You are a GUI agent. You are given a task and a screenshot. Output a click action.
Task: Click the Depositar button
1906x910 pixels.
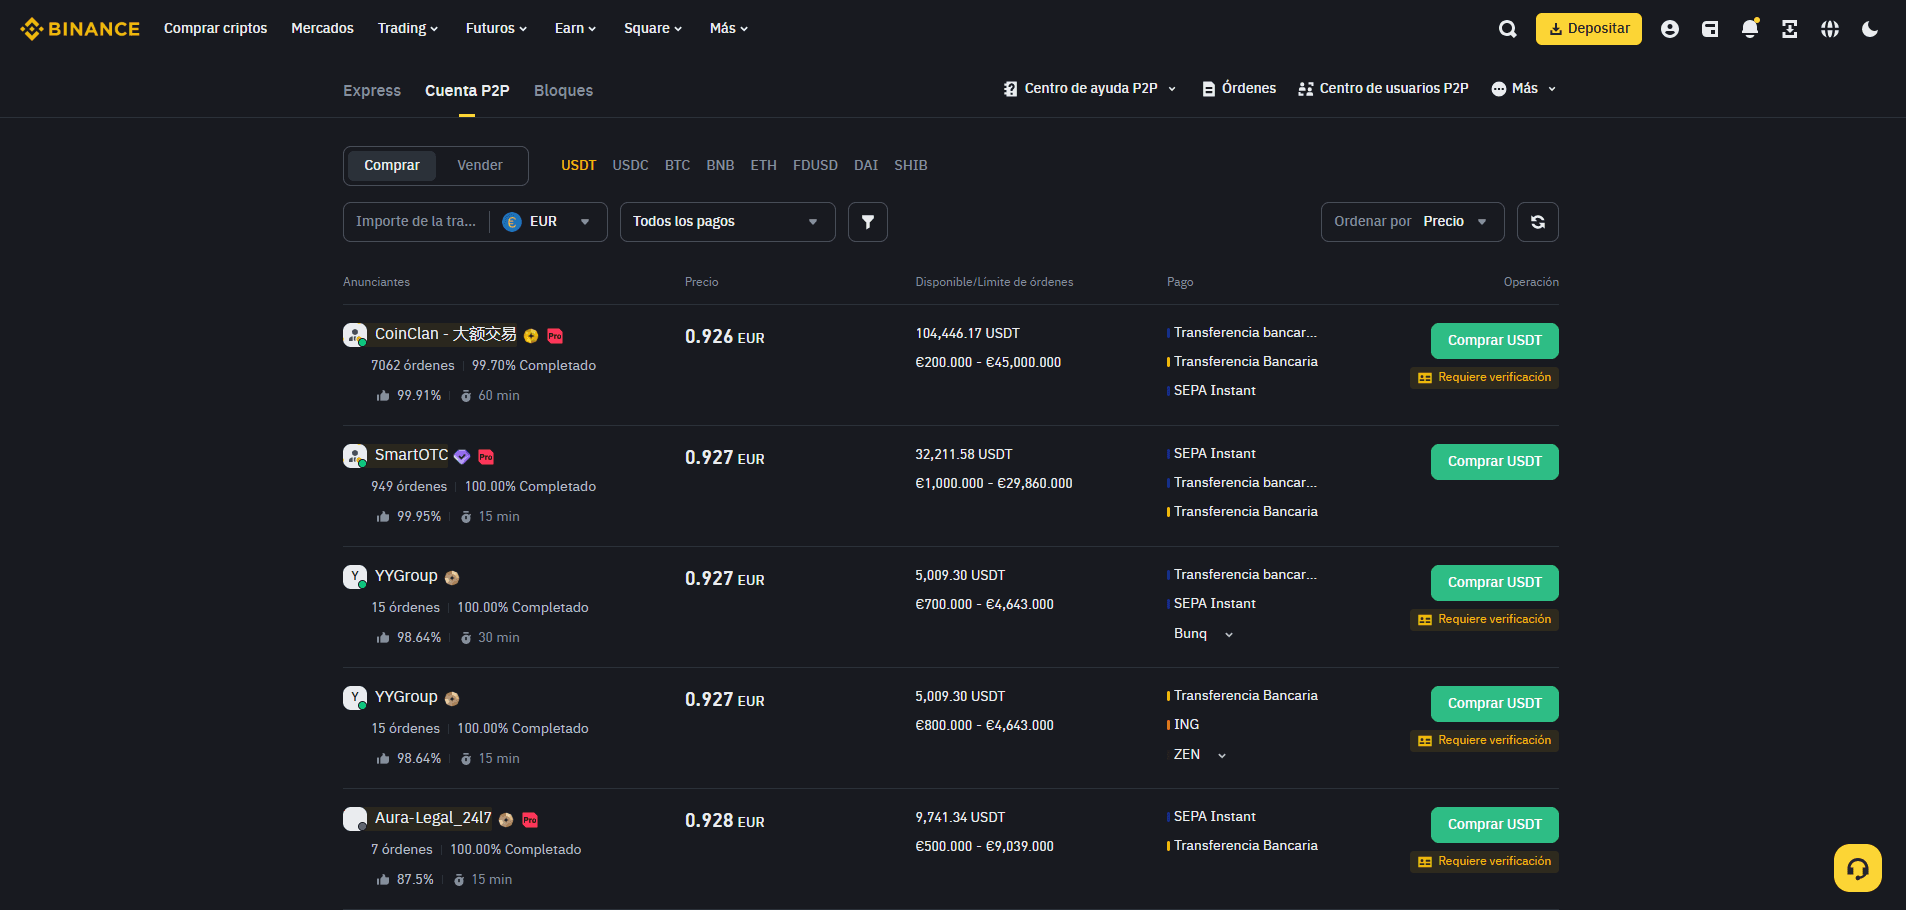[1589, 29]
